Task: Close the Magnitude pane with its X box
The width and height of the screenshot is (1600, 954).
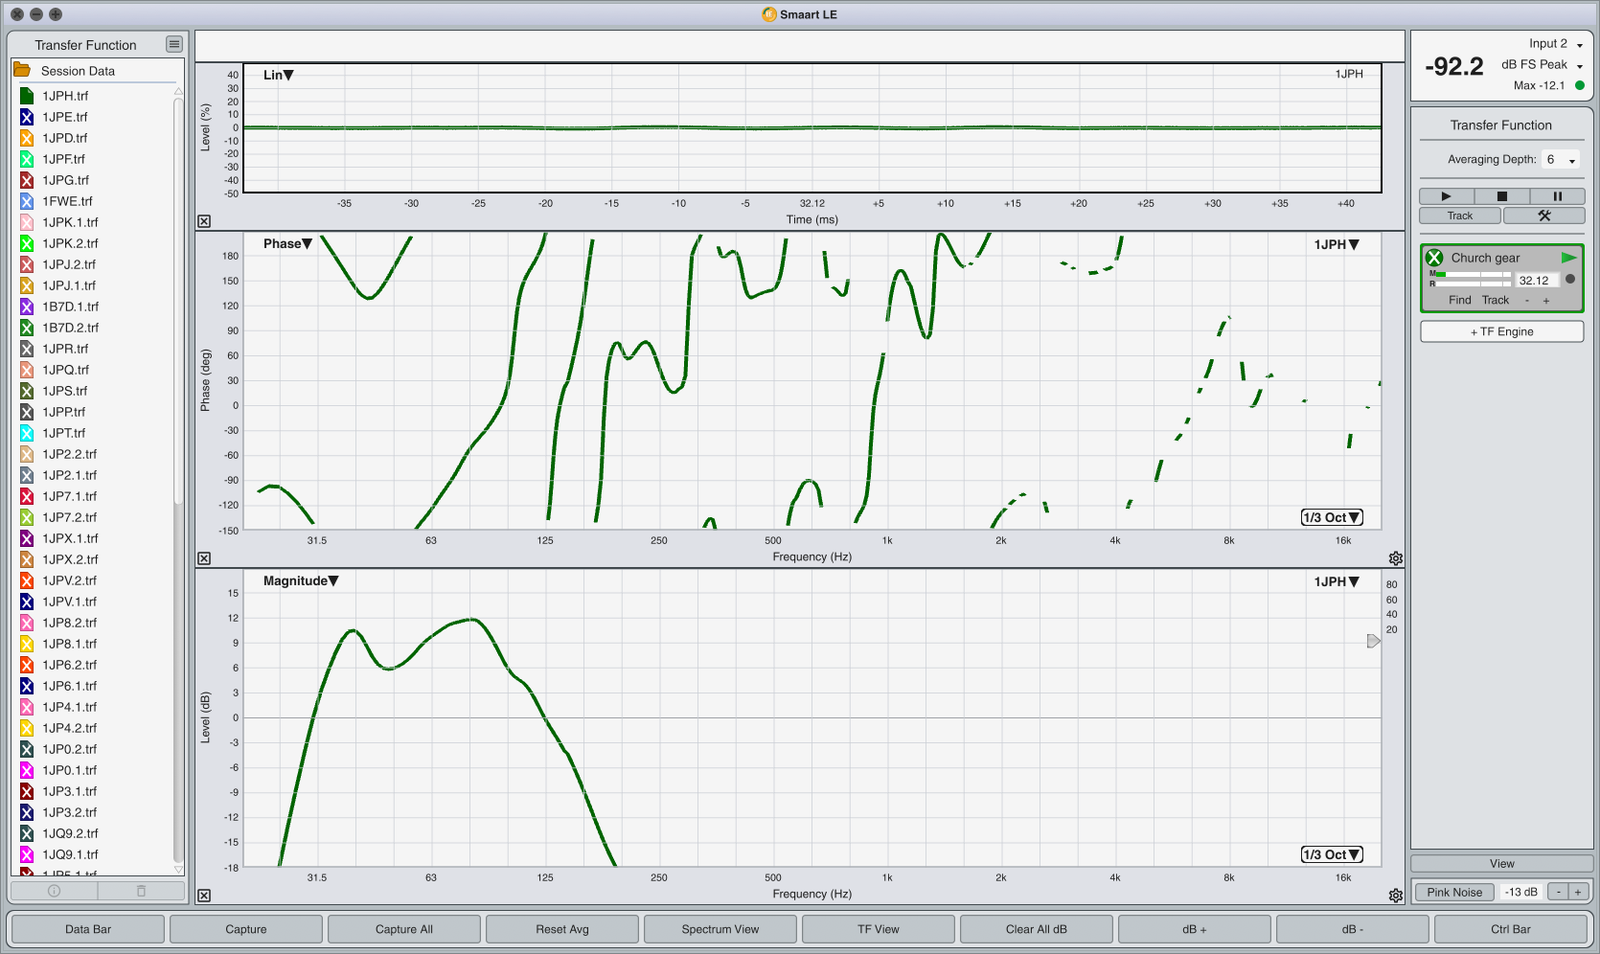Action: click(x=204, y=895)
